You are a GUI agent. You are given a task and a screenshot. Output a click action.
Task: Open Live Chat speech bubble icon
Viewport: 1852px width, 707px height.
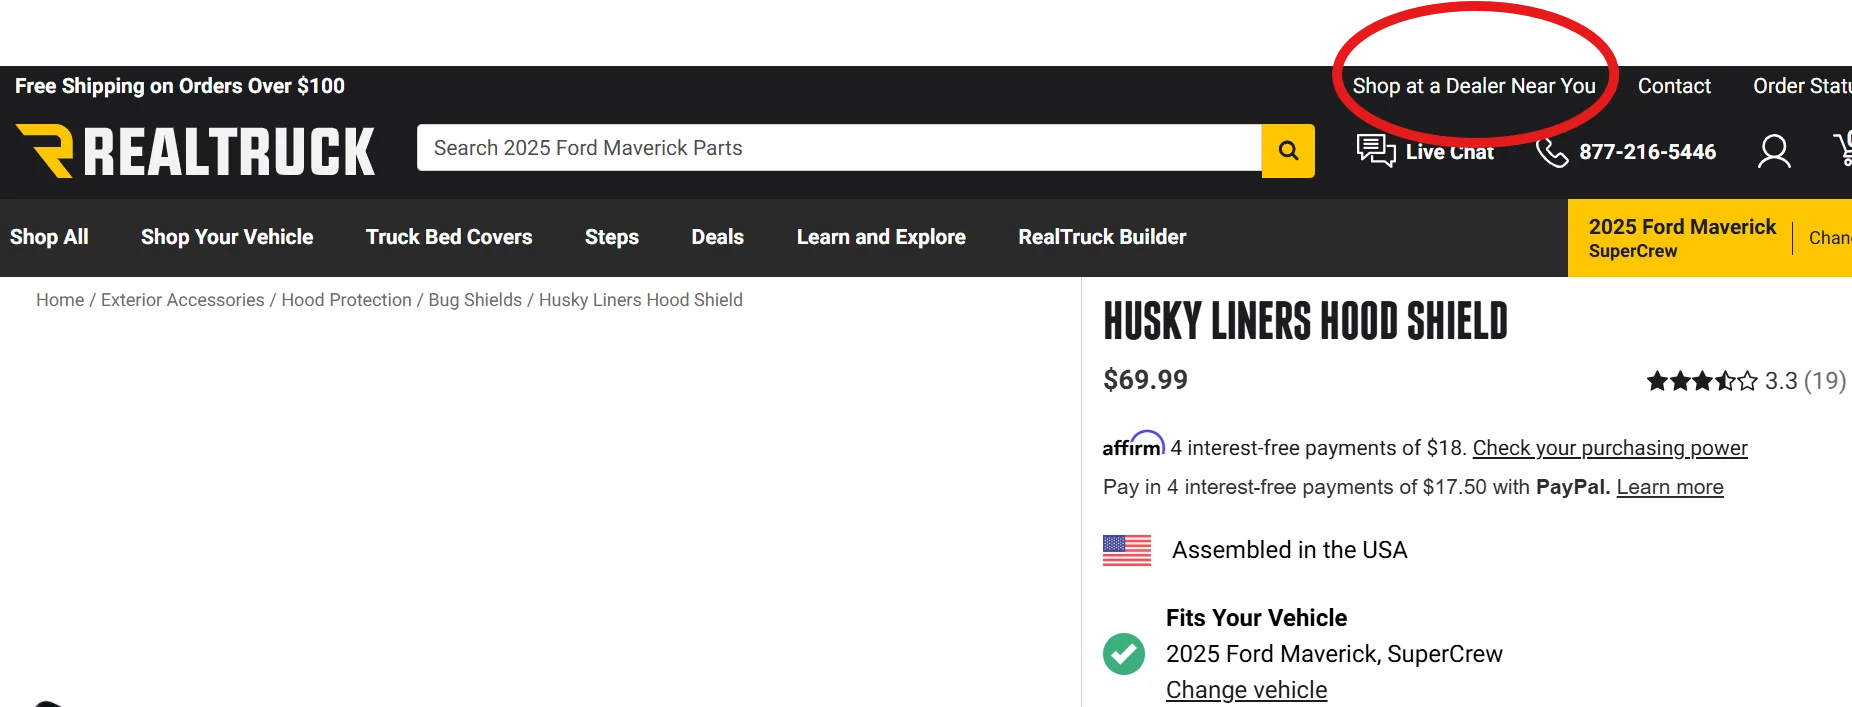(x=1376, y=150)
